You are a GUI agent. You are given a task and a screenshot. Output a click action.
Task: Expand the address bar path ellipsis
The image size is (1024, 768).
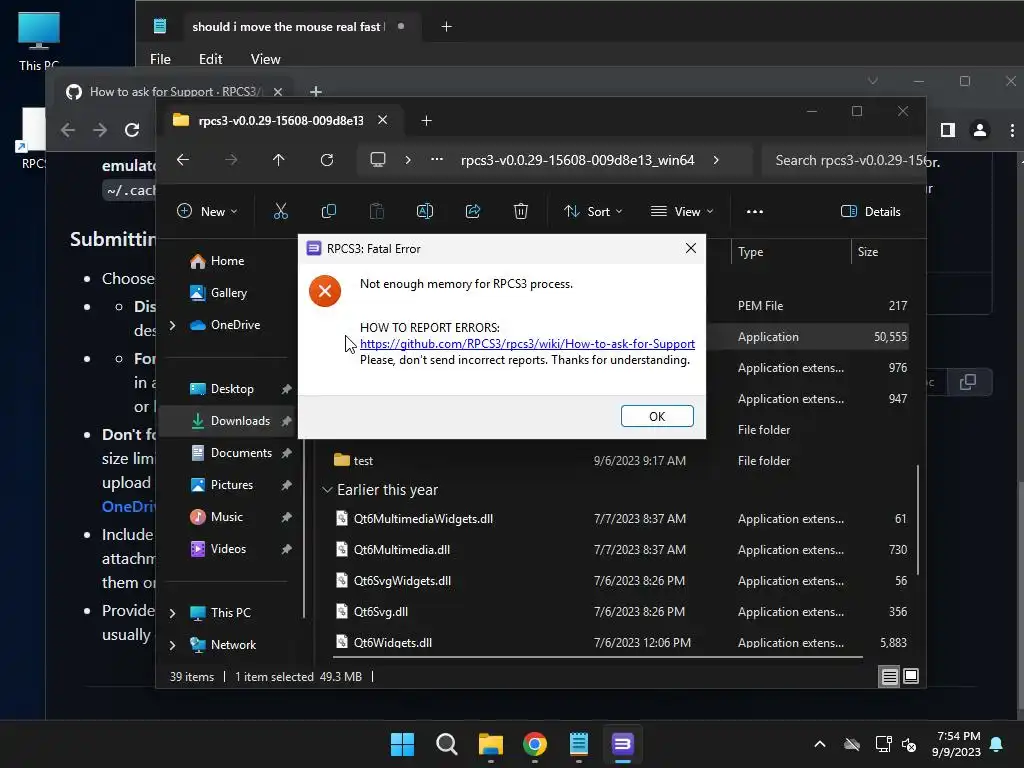pos(437,160)
